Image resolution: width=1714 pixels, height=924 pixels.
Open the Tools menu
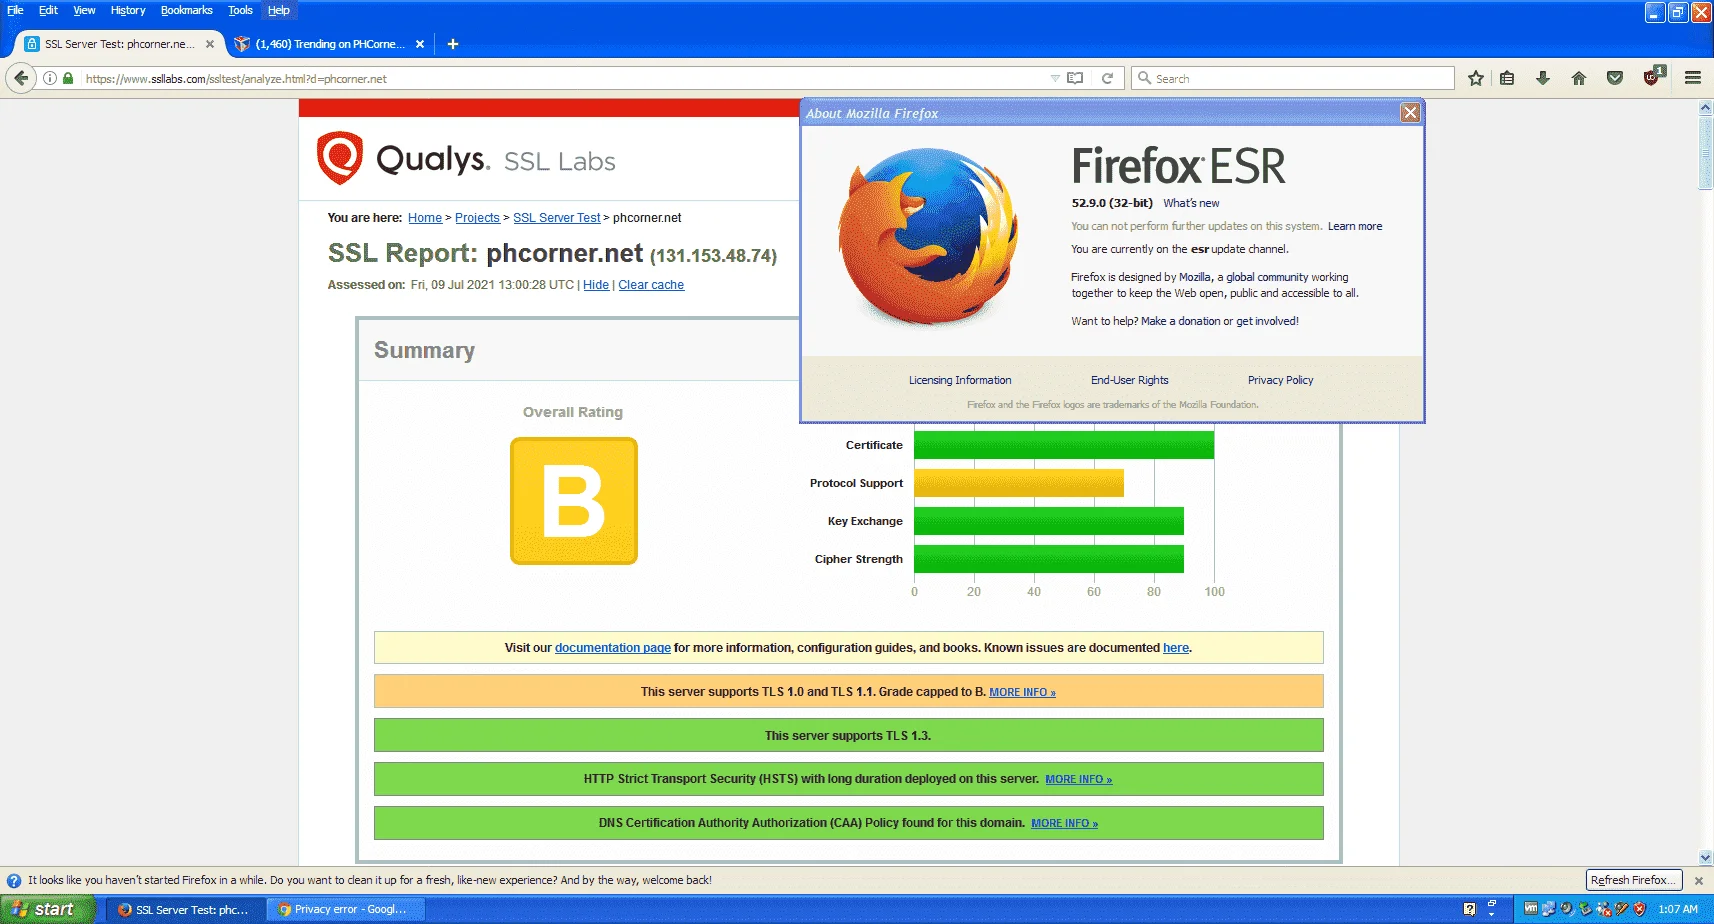[x=240, y=10]
